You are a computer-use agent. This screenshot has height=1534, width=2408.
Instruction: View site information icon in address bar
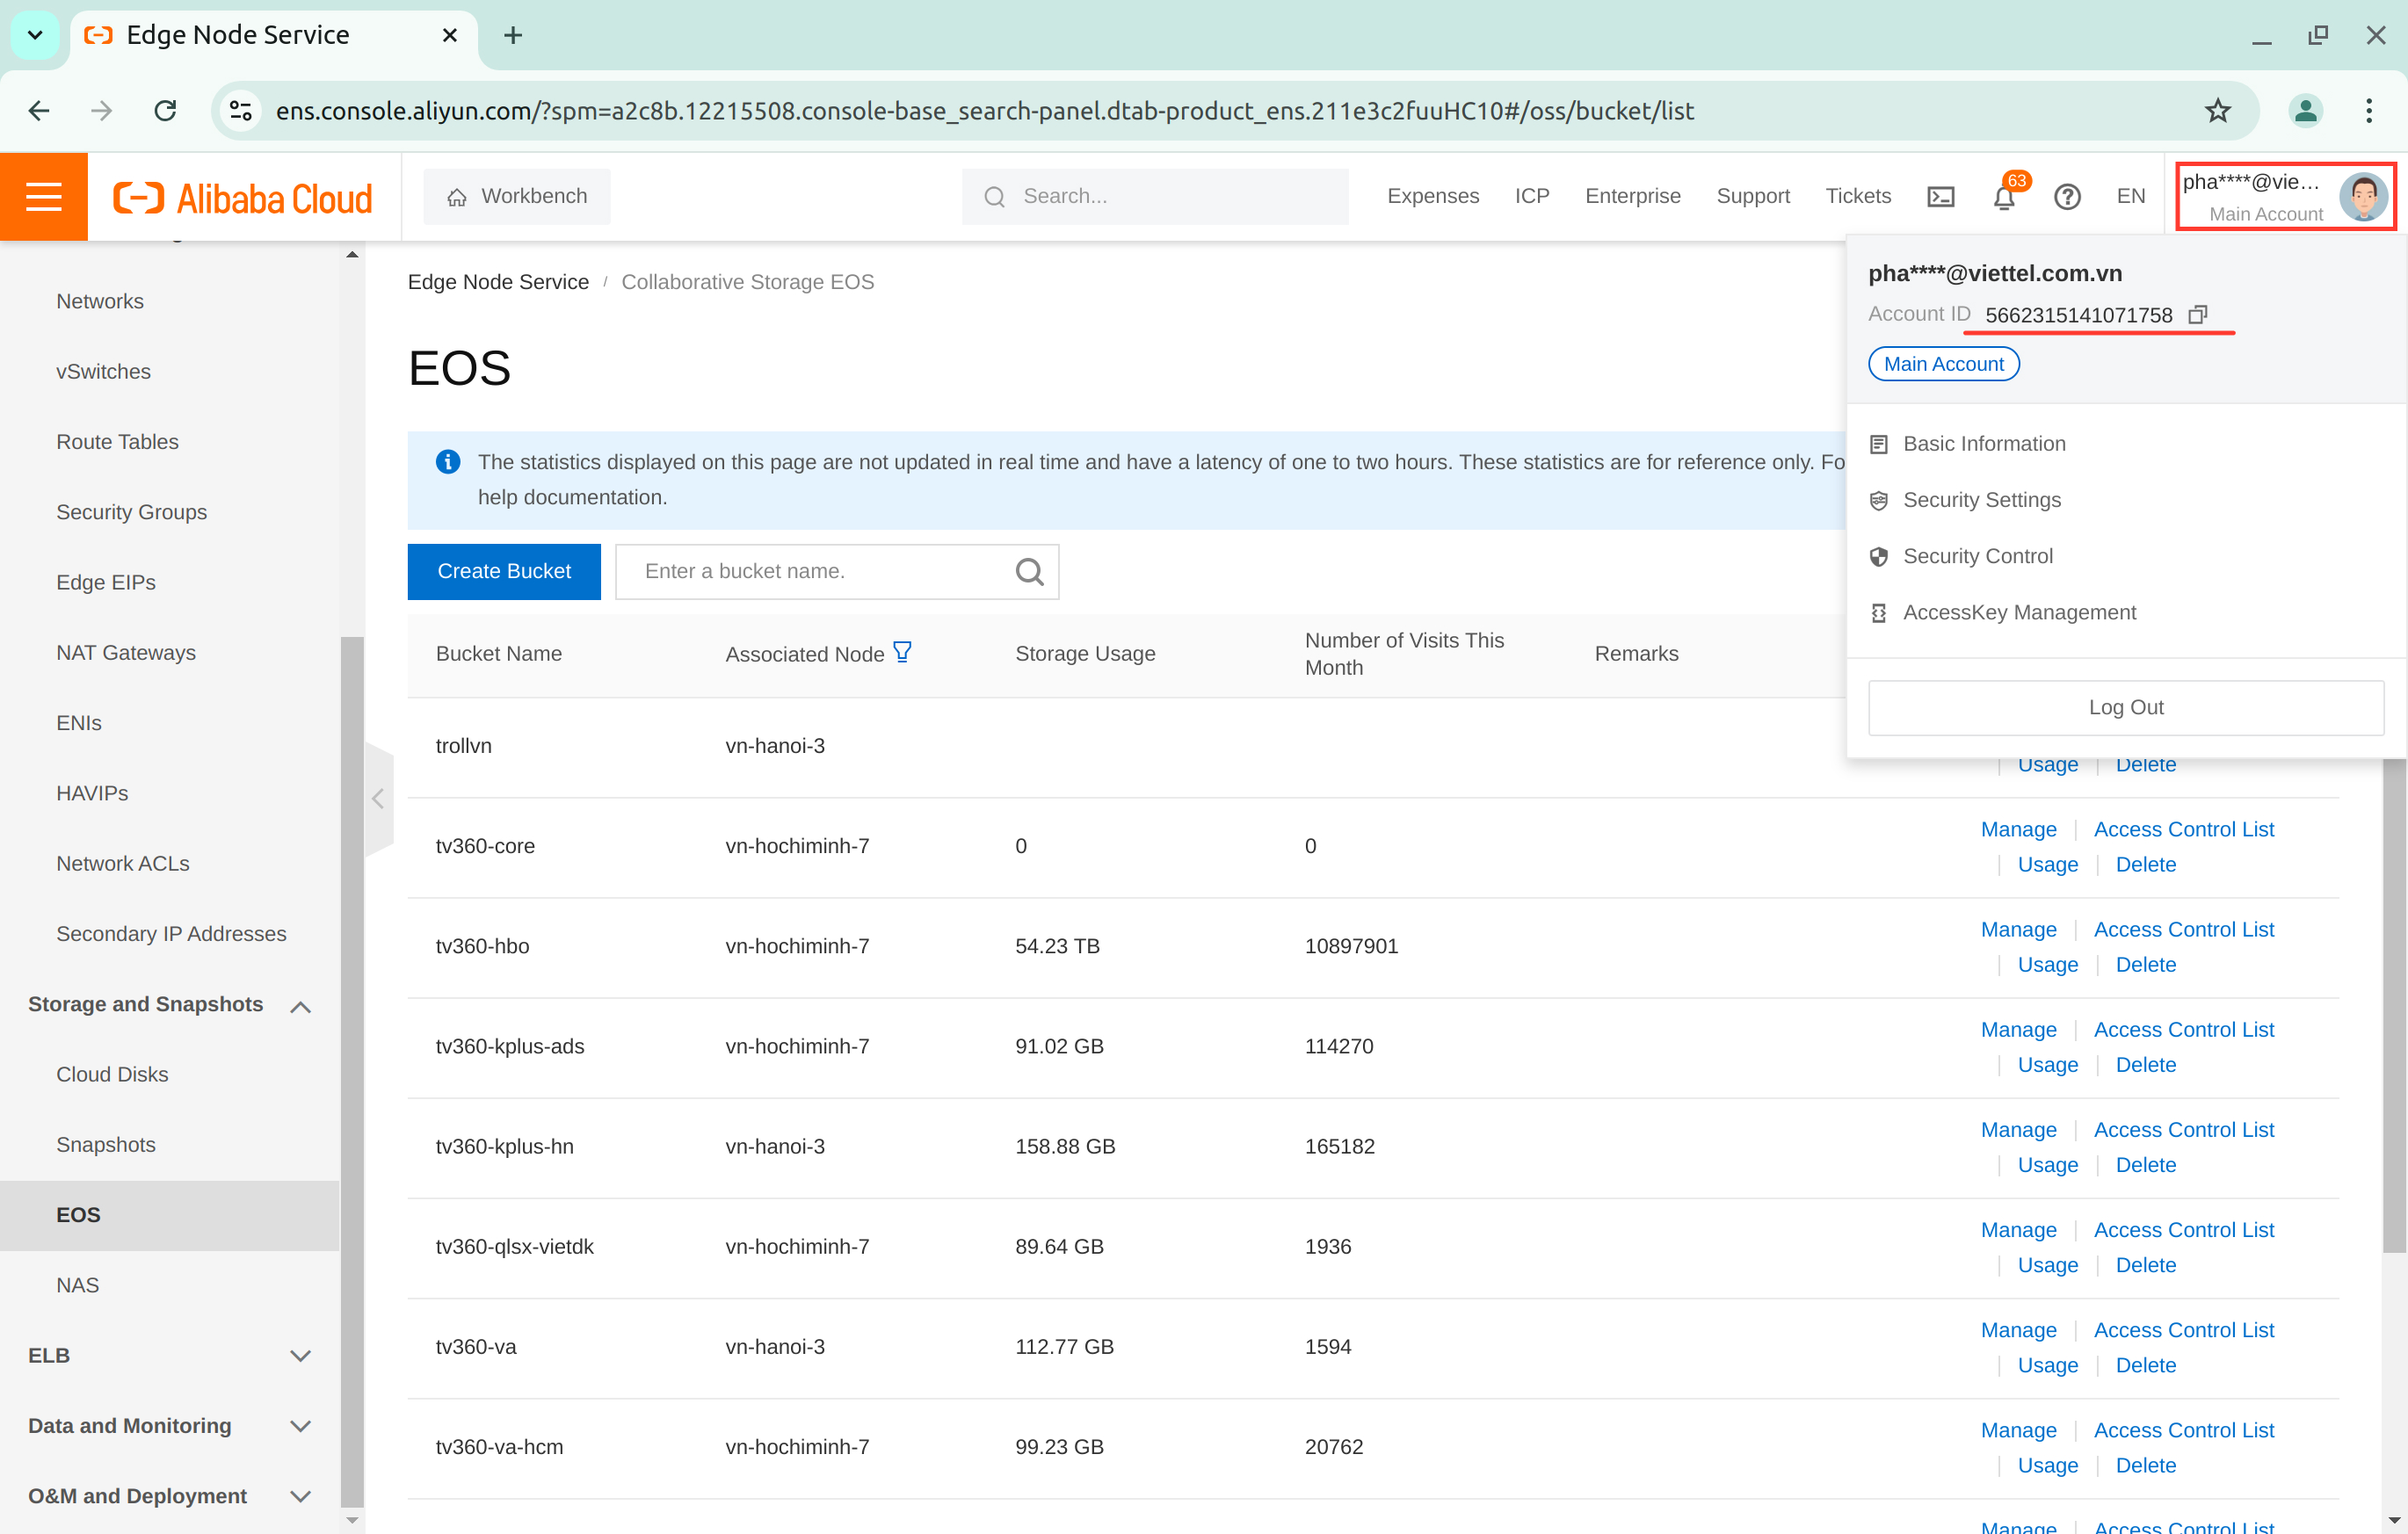pos(240,110)
